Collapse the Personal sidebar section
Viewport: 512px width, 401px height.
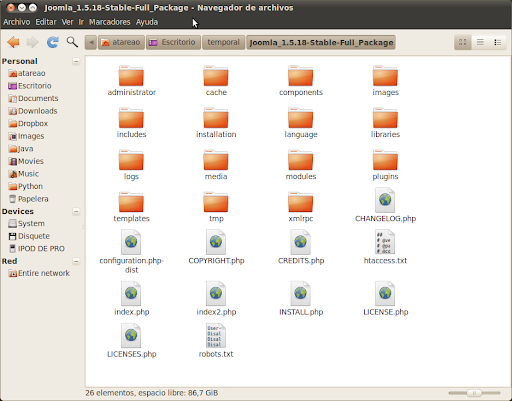click(x=76, y=61)
